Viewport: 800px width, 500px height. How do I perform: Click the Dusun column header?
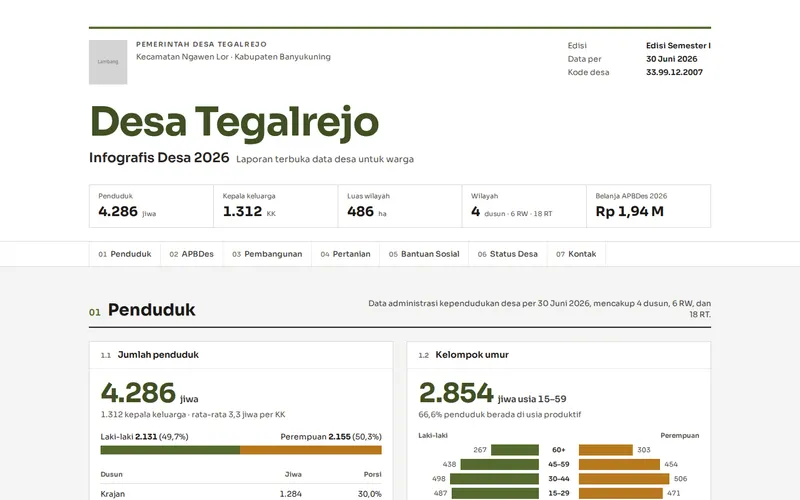111,474
